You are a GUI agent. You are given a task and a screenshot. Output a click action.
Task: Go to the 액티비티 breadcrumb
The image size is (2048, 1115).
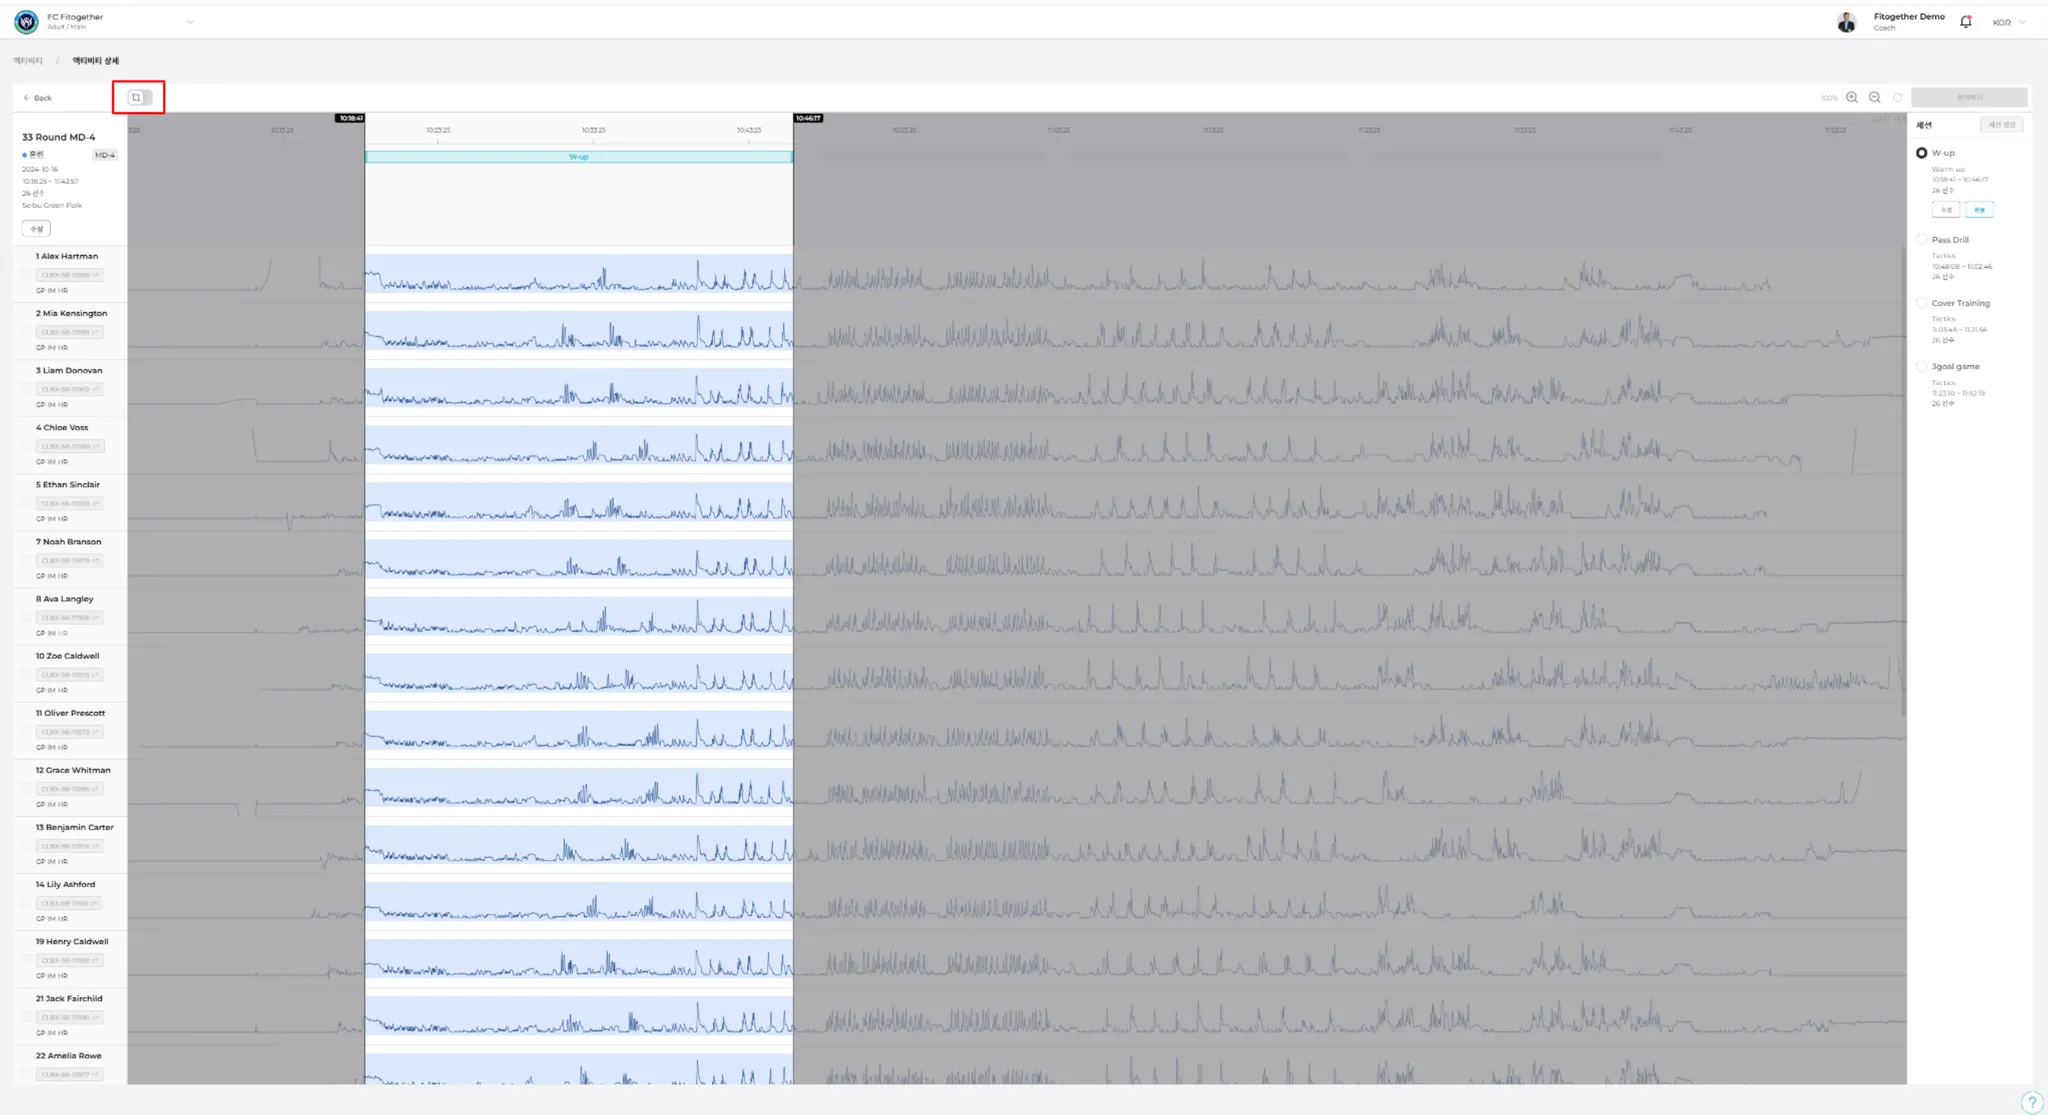(28, 61)
